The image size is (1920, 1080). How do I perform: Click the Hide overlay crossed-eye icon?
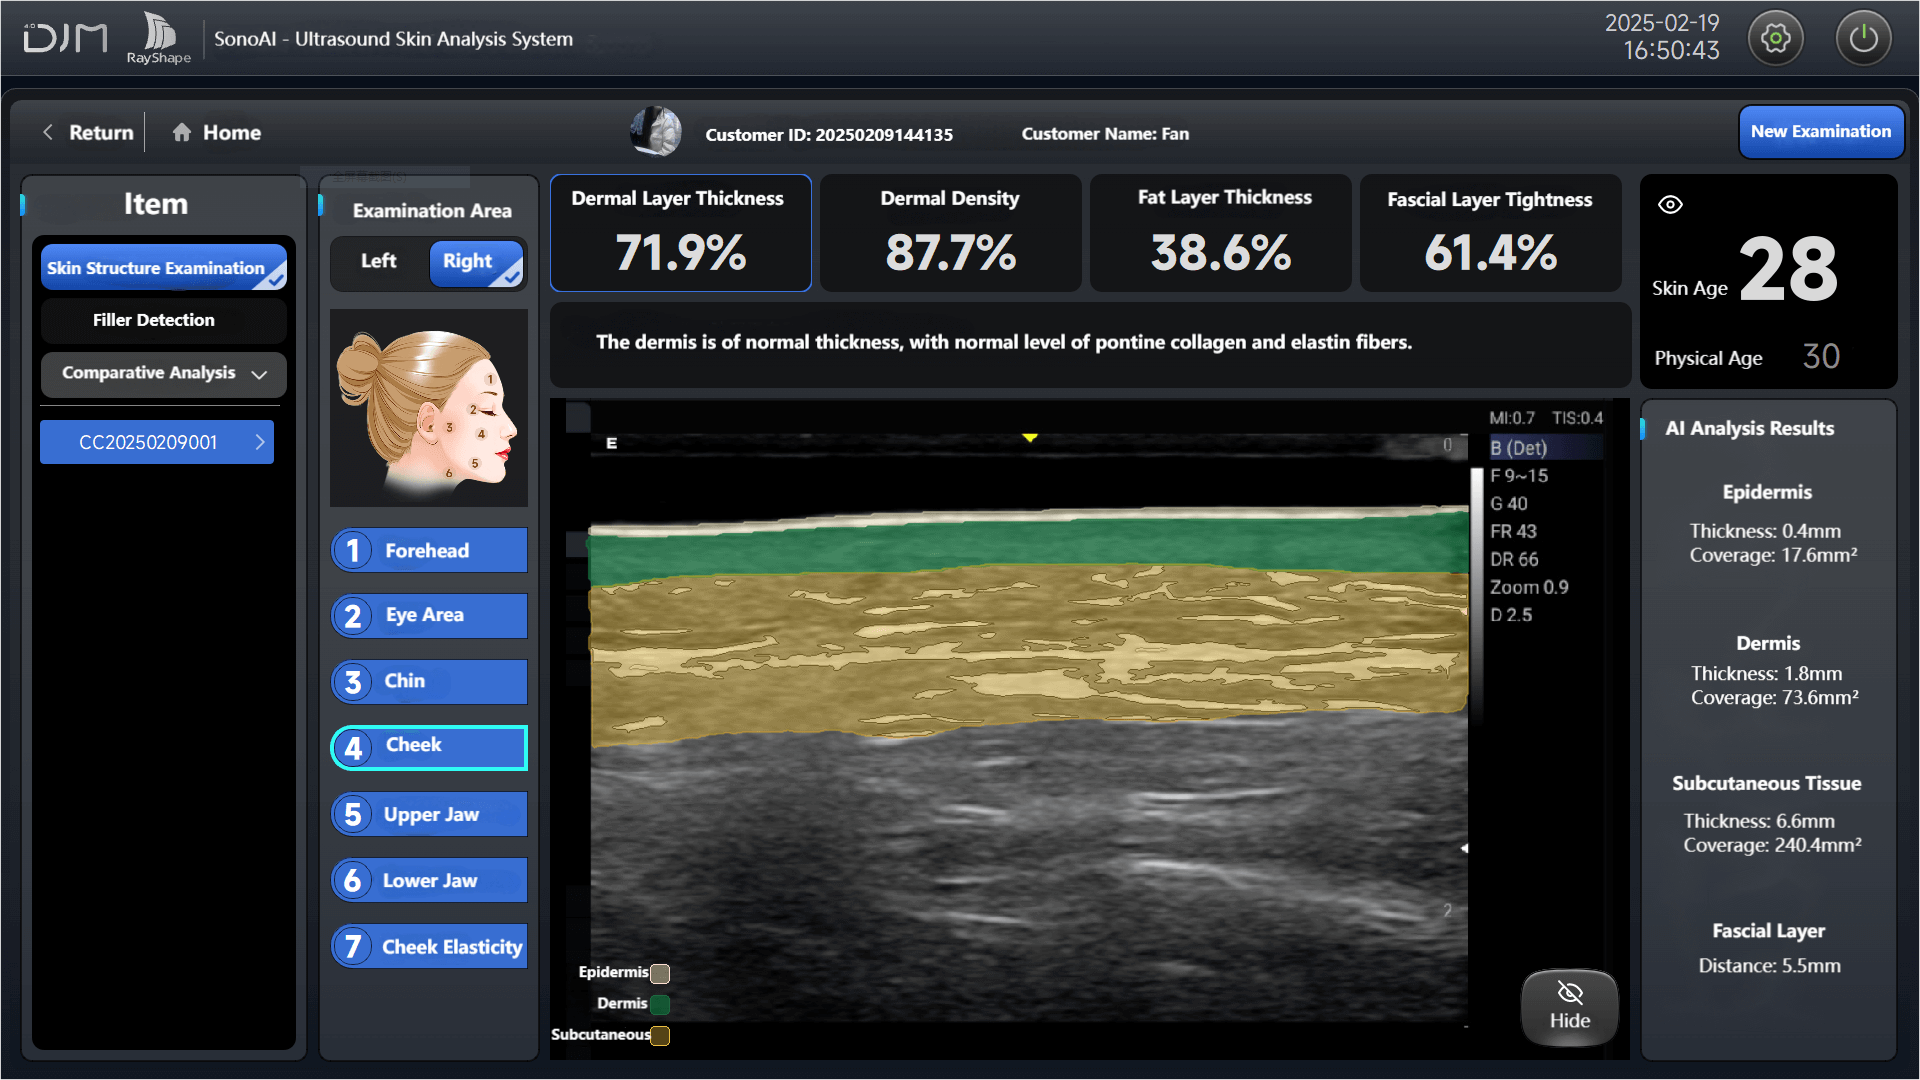pyautogui.click(x=1569, y=993)
